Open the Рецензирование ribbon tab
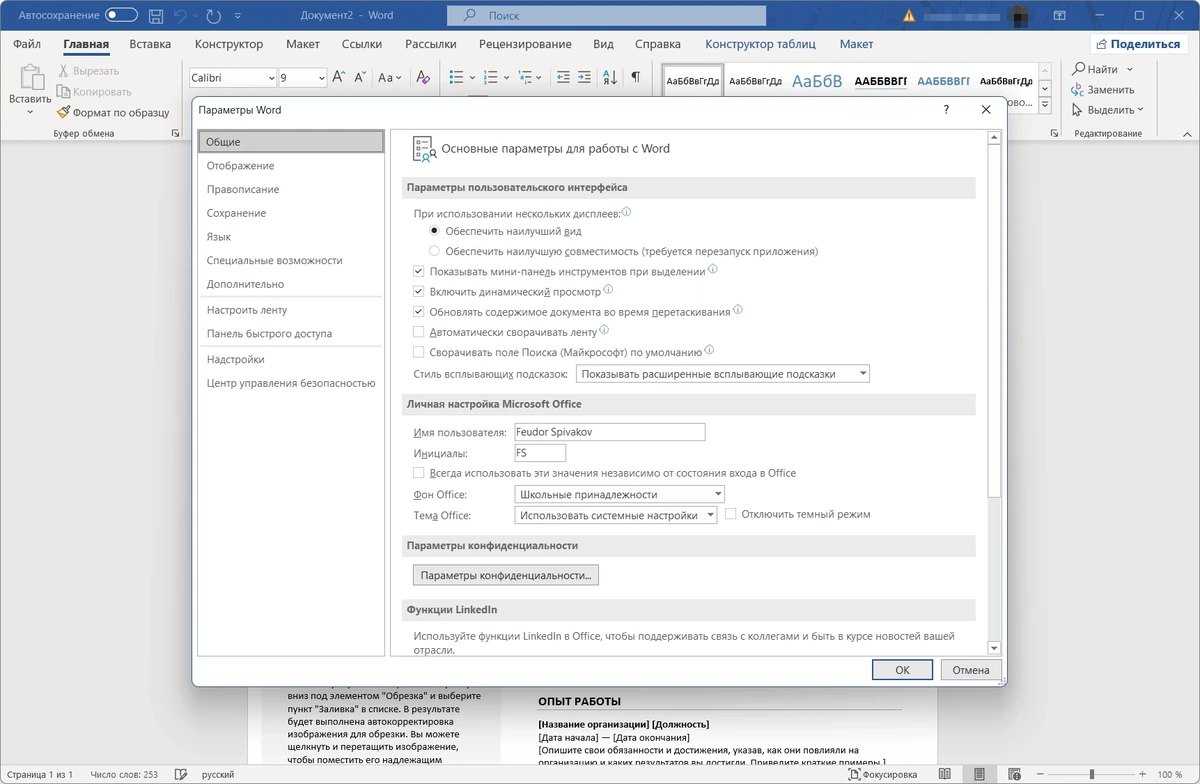 tap(525, 44)
